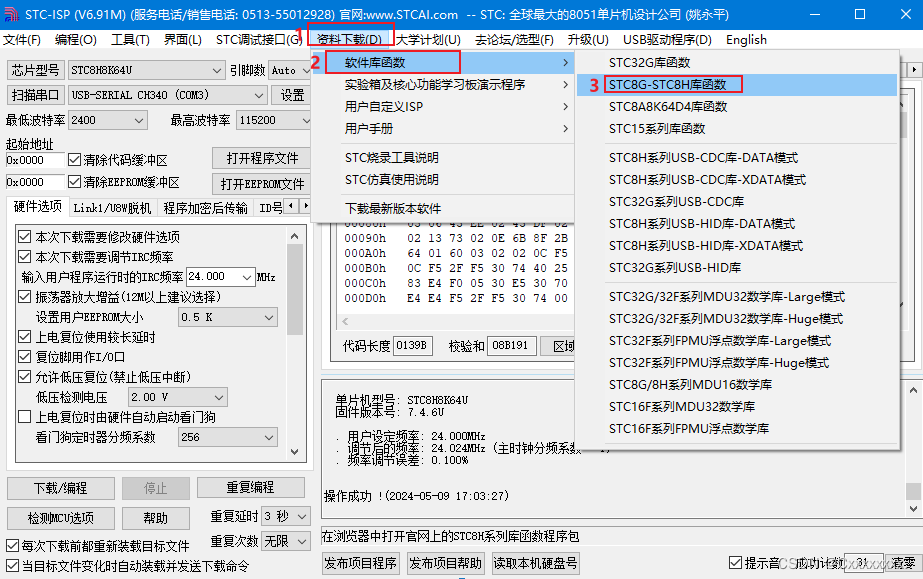Screen dimensions: 923x579
Task: Switch to the Link1/U8W脱机 tab
Action: 112,208
